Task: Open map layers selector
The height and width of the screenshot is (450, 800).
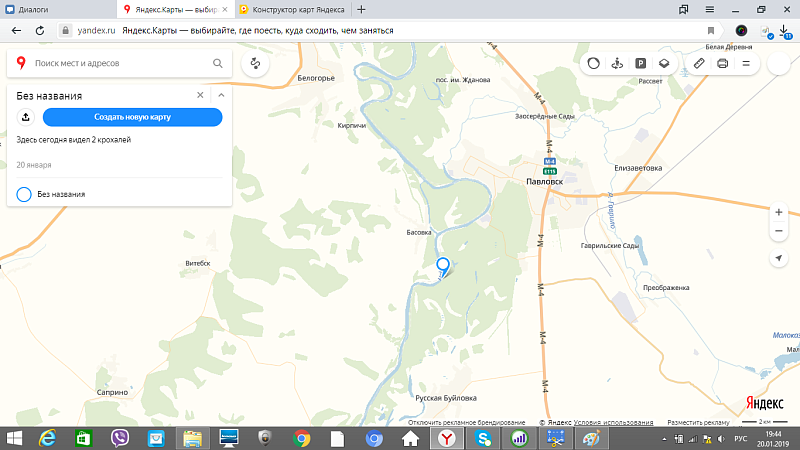Action: point(664,63)
